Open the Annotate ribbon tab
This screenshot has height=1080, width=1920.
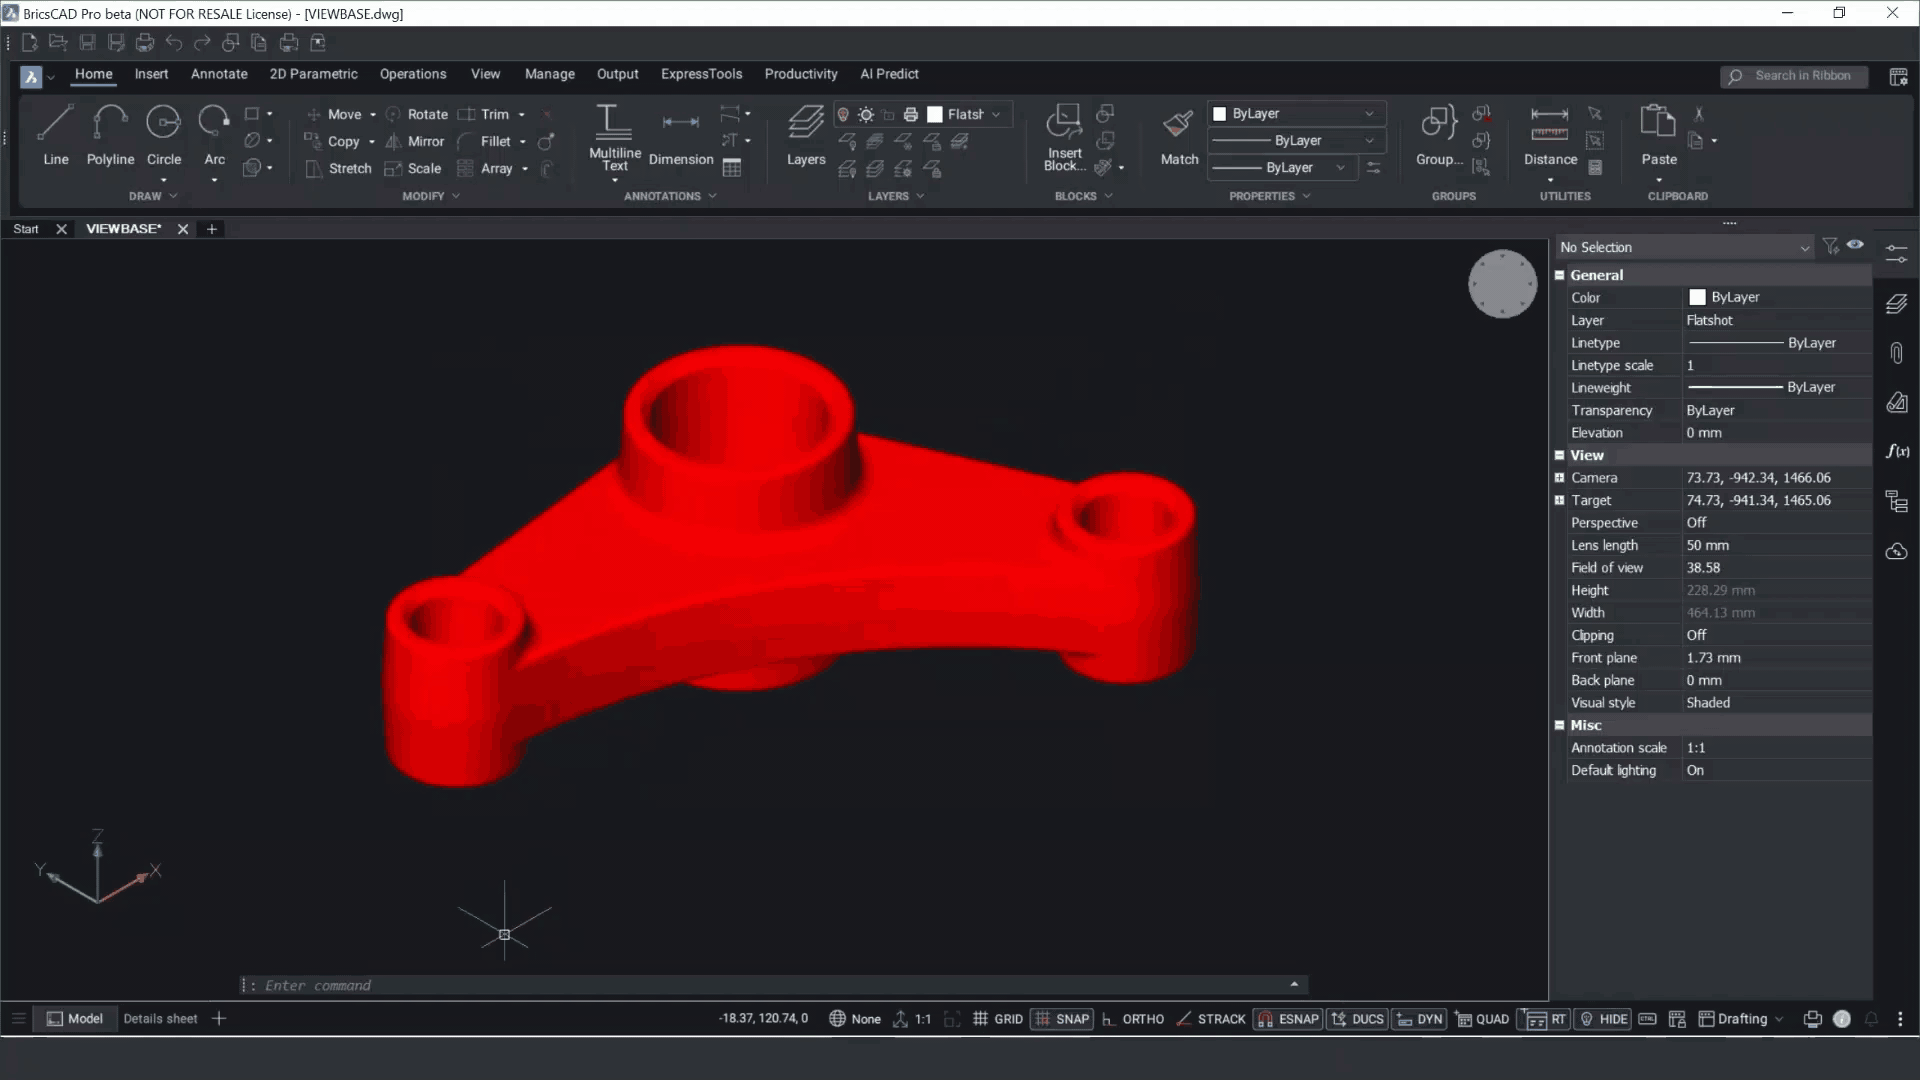(219, 74)
